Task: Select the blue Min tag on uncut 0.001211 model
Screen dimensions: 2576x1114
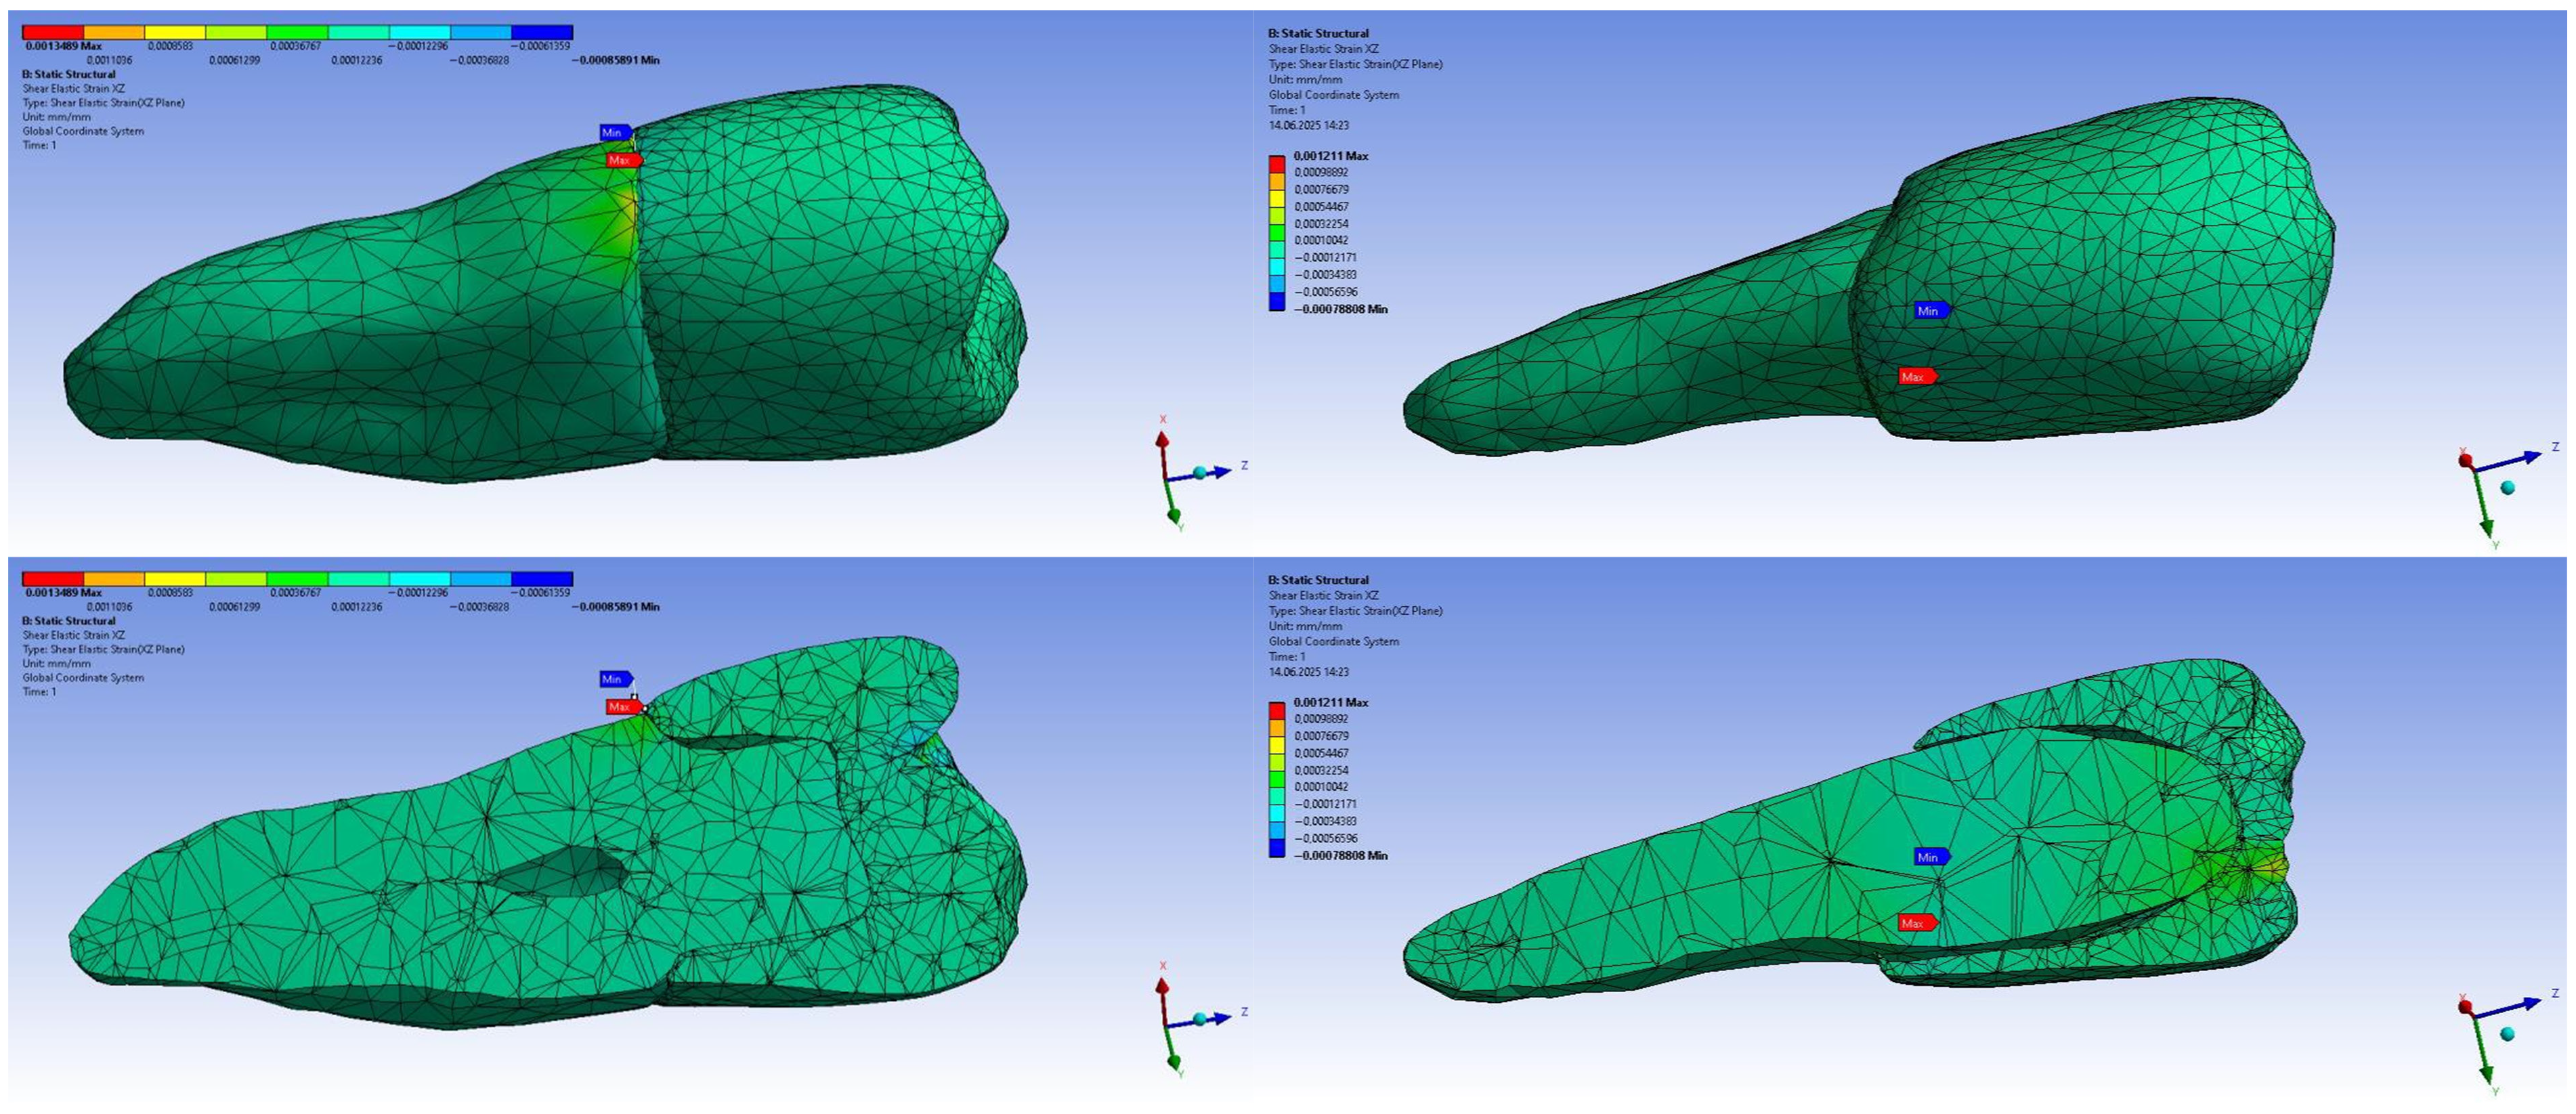Action: pos(1931,311)
